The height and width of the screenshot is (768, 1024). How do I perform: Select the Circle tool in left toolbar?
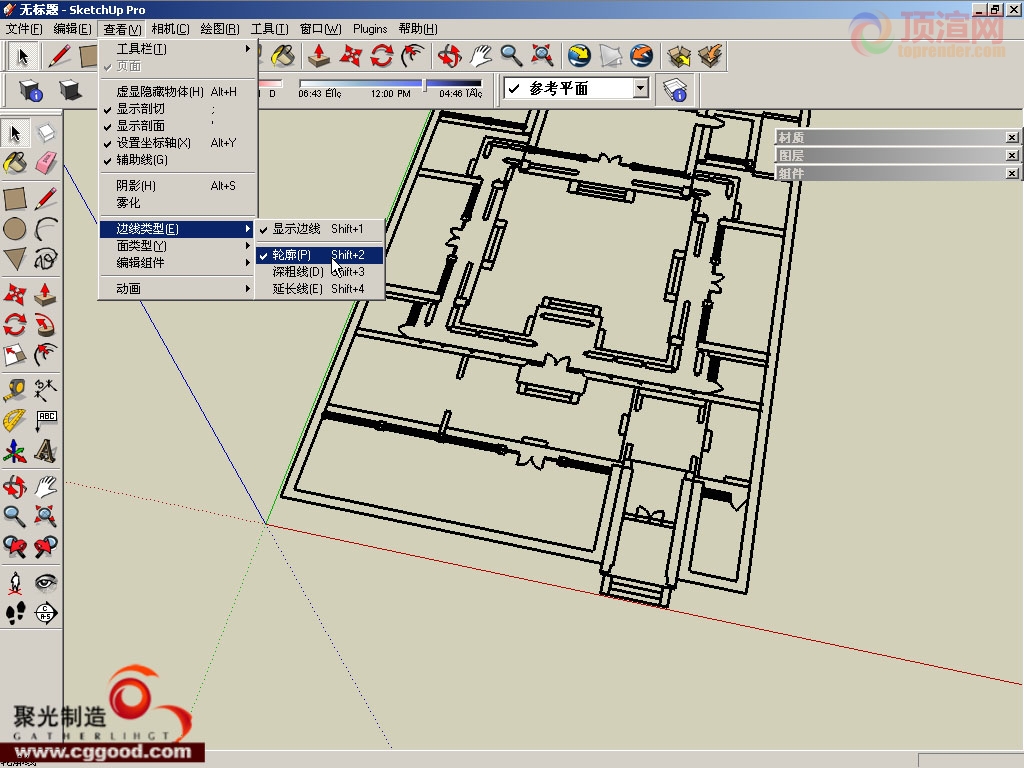[x=15, y=229]
